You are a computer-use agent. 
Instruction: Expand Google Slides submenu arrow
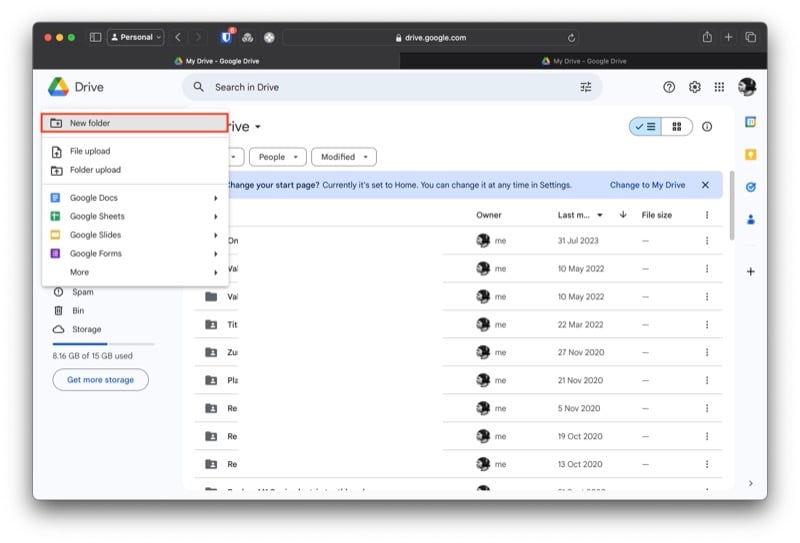coord(216,235)
